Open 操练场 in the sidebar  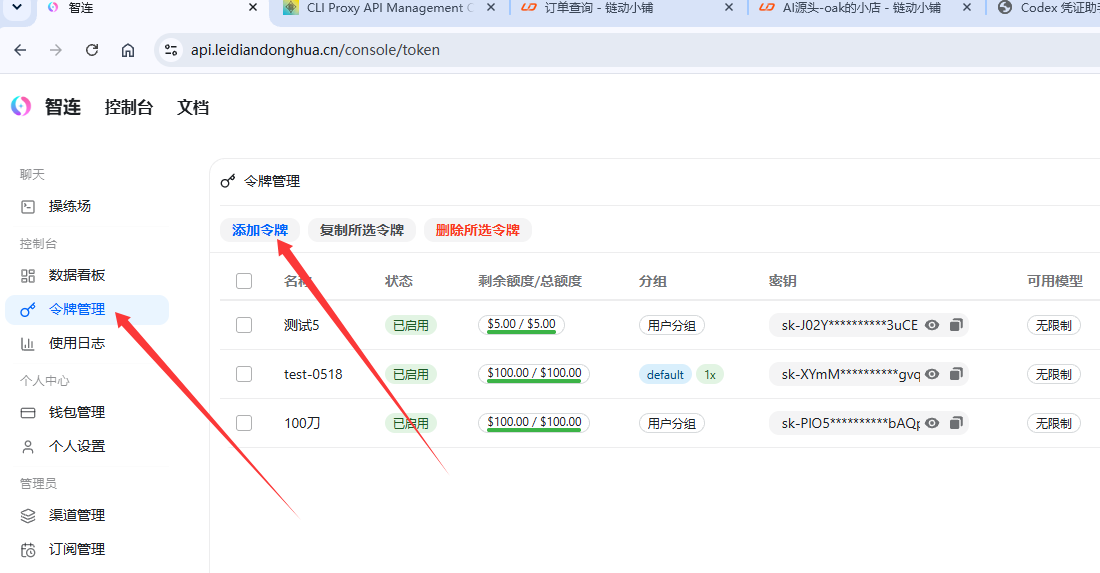click(x=87, y=206)
